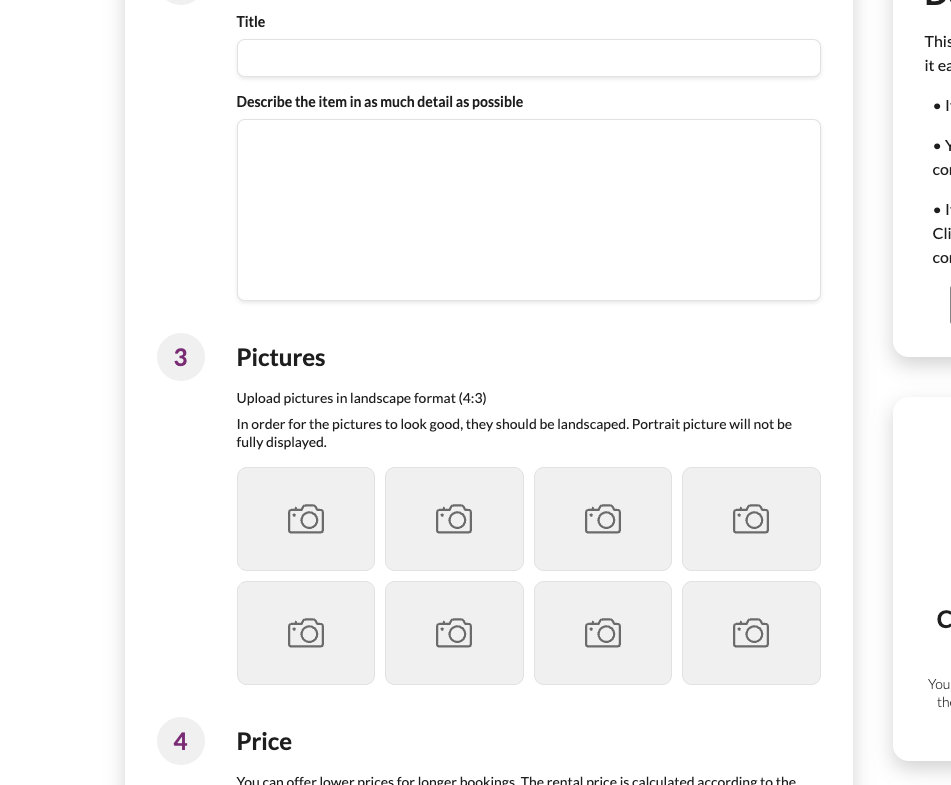The height and width of the screenshot is (785, 951).
Task: Click the step 4 number badge
Action: (181, 741)
